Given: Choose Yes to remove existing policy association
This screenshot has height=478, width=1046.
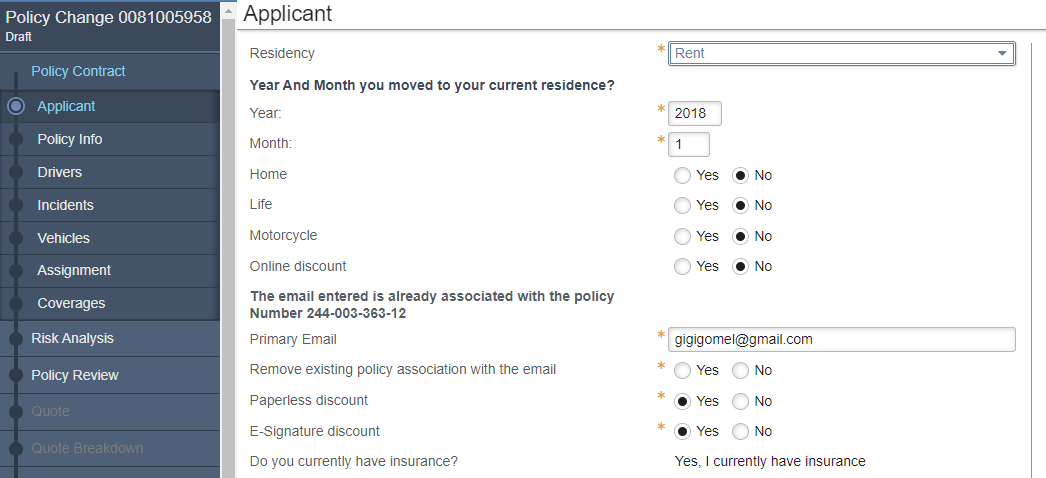Looking at the screenshot, I should pyautogui.click(x=682, y=371).
